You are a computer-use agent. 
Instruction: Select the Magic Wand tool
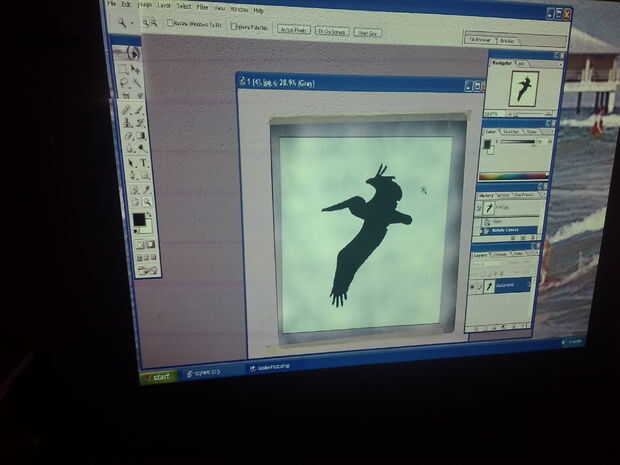click(x=137, y=82)
